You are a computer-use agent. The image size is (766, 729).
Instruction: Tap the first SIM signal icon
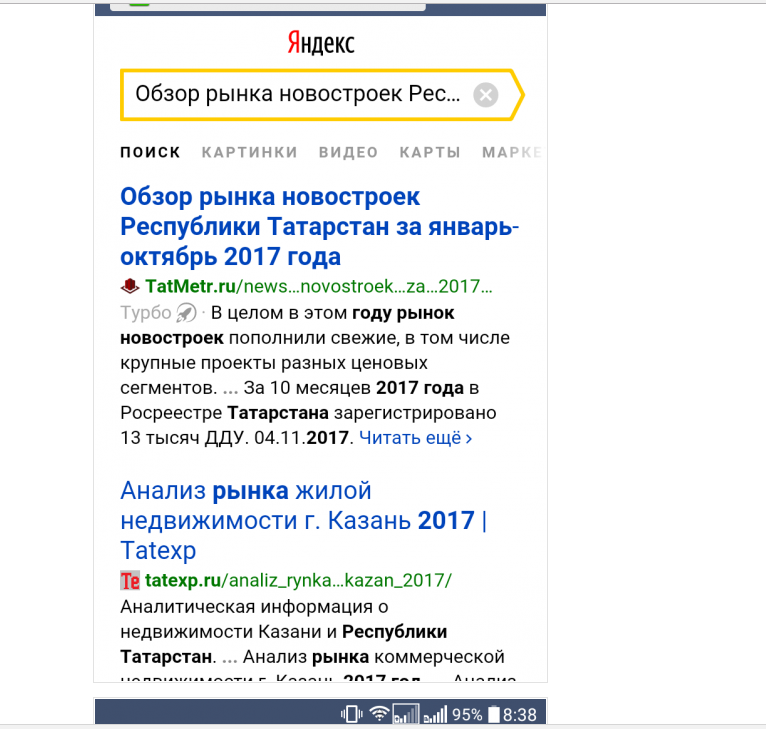(x=405, y=714)
